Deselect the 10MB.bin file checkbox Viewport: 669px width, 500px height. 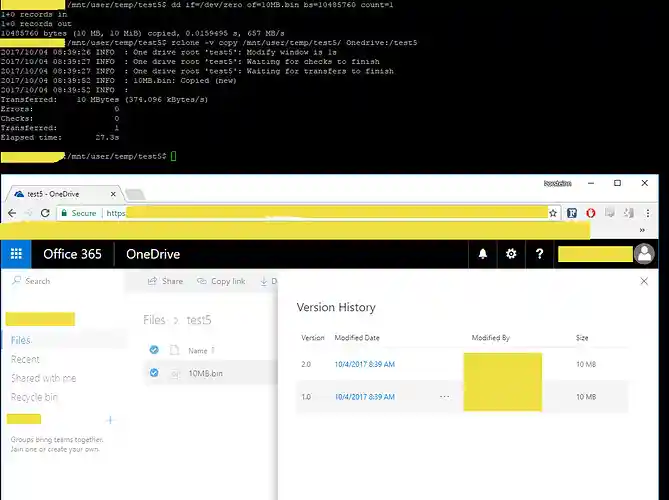coord(154,373)
